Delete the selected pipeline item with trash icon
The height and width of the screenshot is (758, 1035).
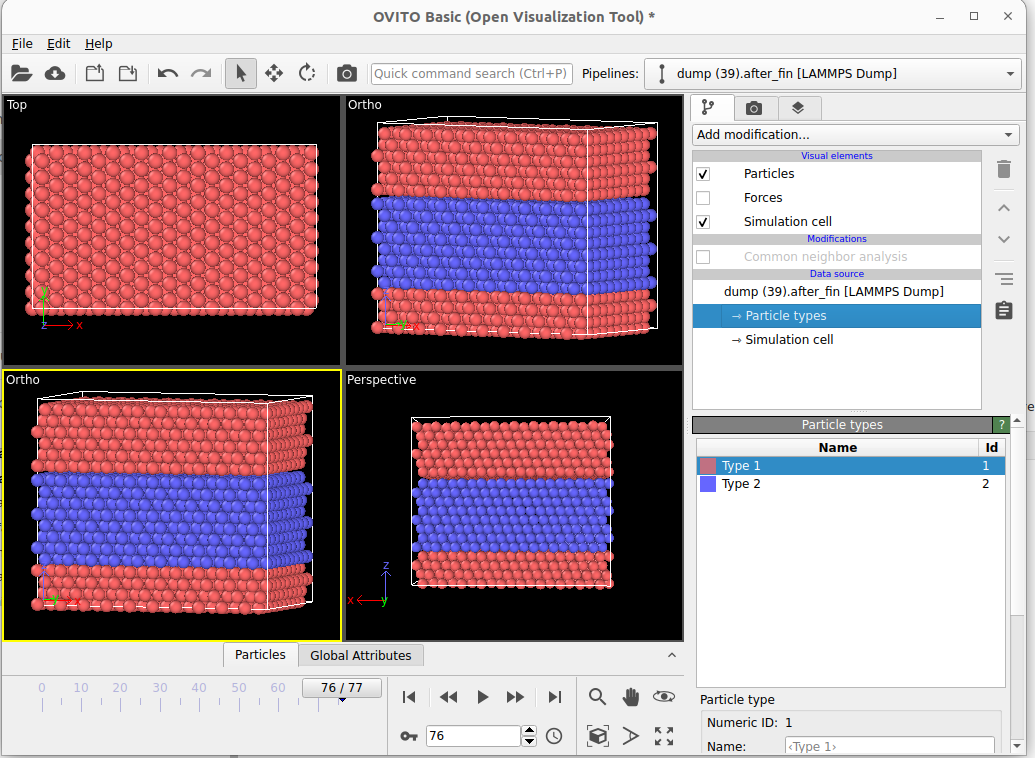click(1004, 169)
